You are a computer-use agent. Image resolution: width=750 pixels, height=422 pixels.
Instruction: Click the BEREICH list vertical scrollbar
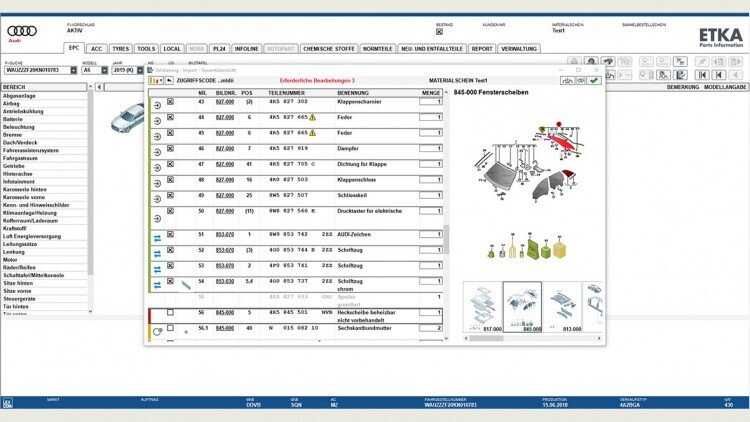(x=90, y=182)
